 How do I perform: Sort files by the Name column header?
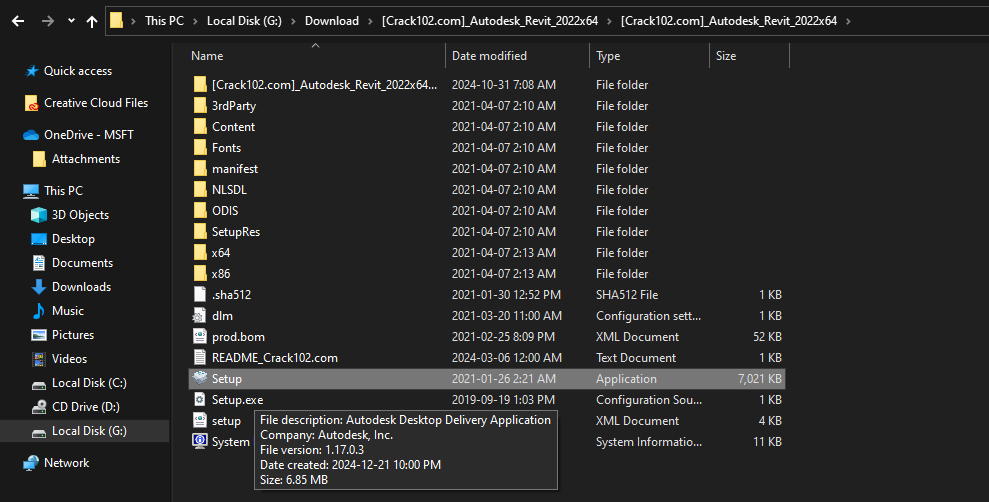[207, 56]
